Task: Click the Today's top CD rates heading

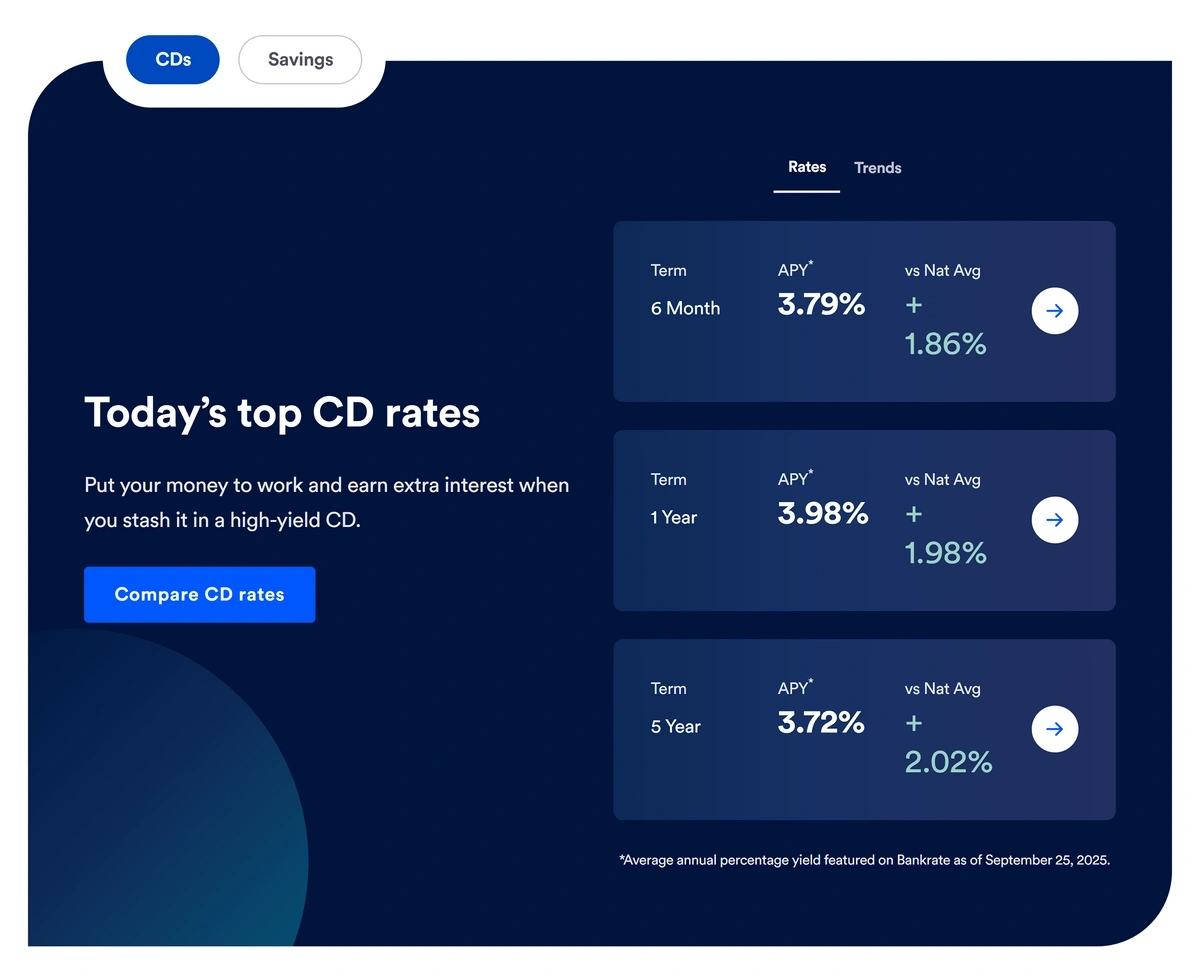Action: click(282, 412)
